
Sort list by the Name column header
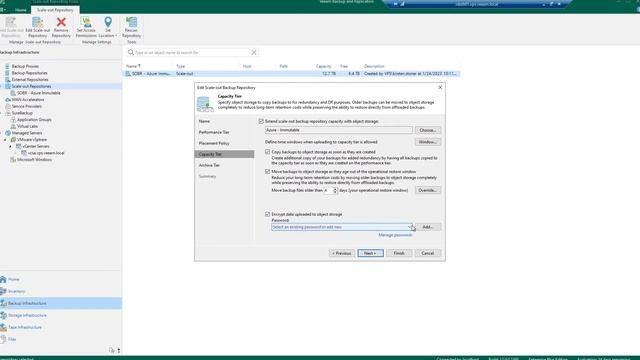[133, 66]
